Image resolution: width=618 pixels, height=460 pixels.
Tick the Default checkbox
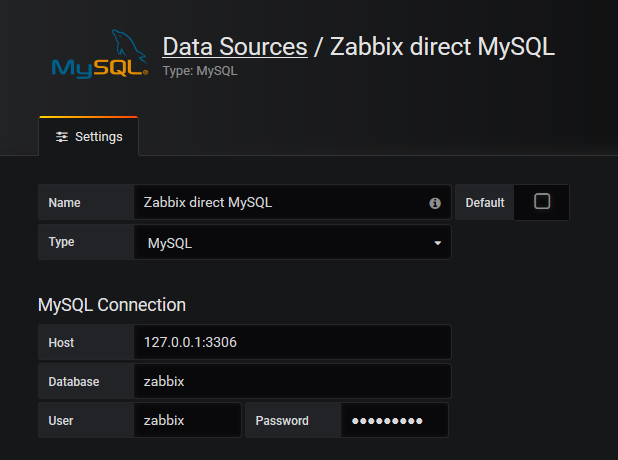542,201
